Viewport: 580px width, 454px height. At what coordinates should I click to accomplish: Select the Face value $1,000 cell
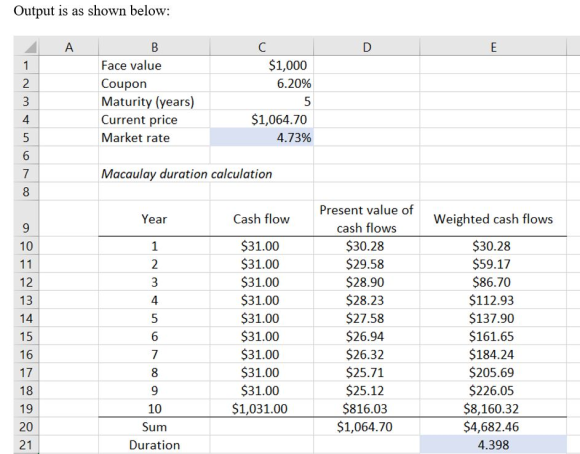point(262,65)
